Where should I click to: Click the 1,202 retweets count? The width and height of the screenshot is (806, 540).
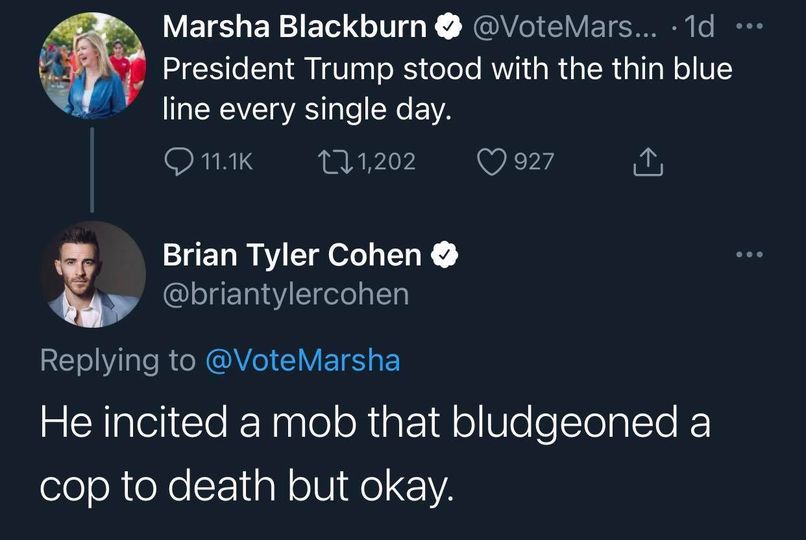click(x=385, y=161)
